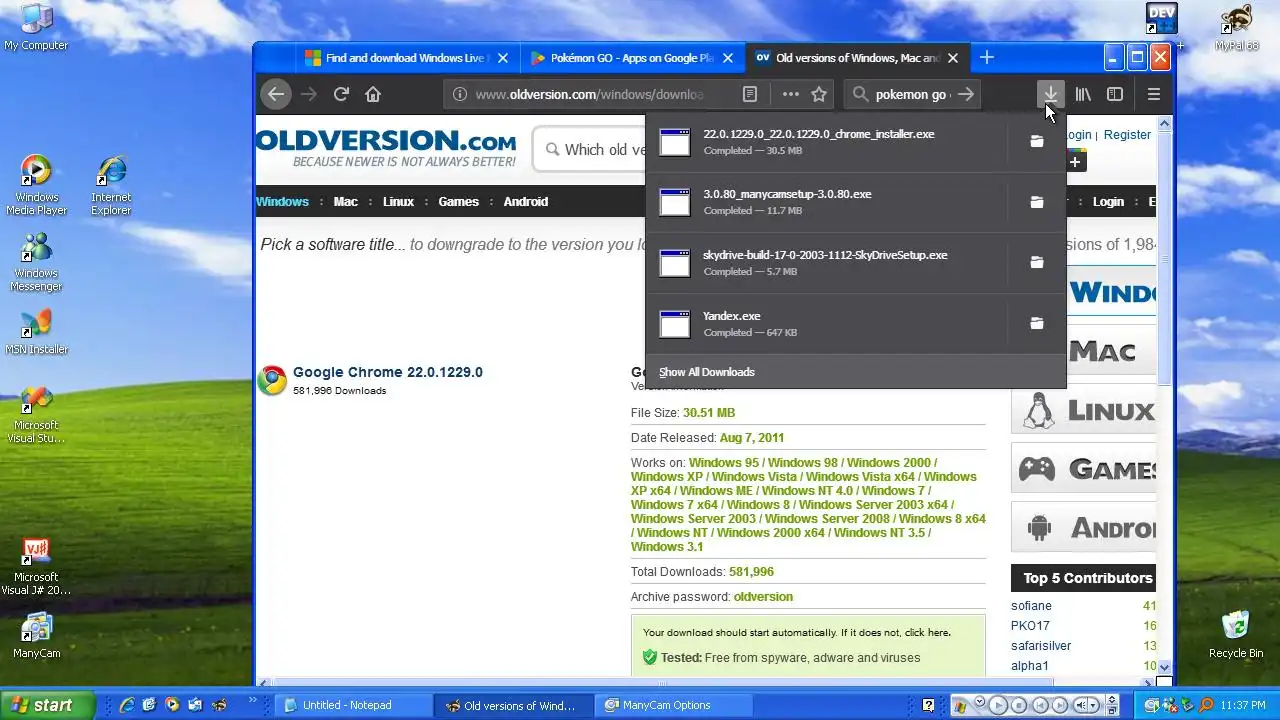Screen dimensions: 1280x720
Task: Switch to Untitled - Notepad taskbar button
Action: pyautogui.click(x=355, y=705)
